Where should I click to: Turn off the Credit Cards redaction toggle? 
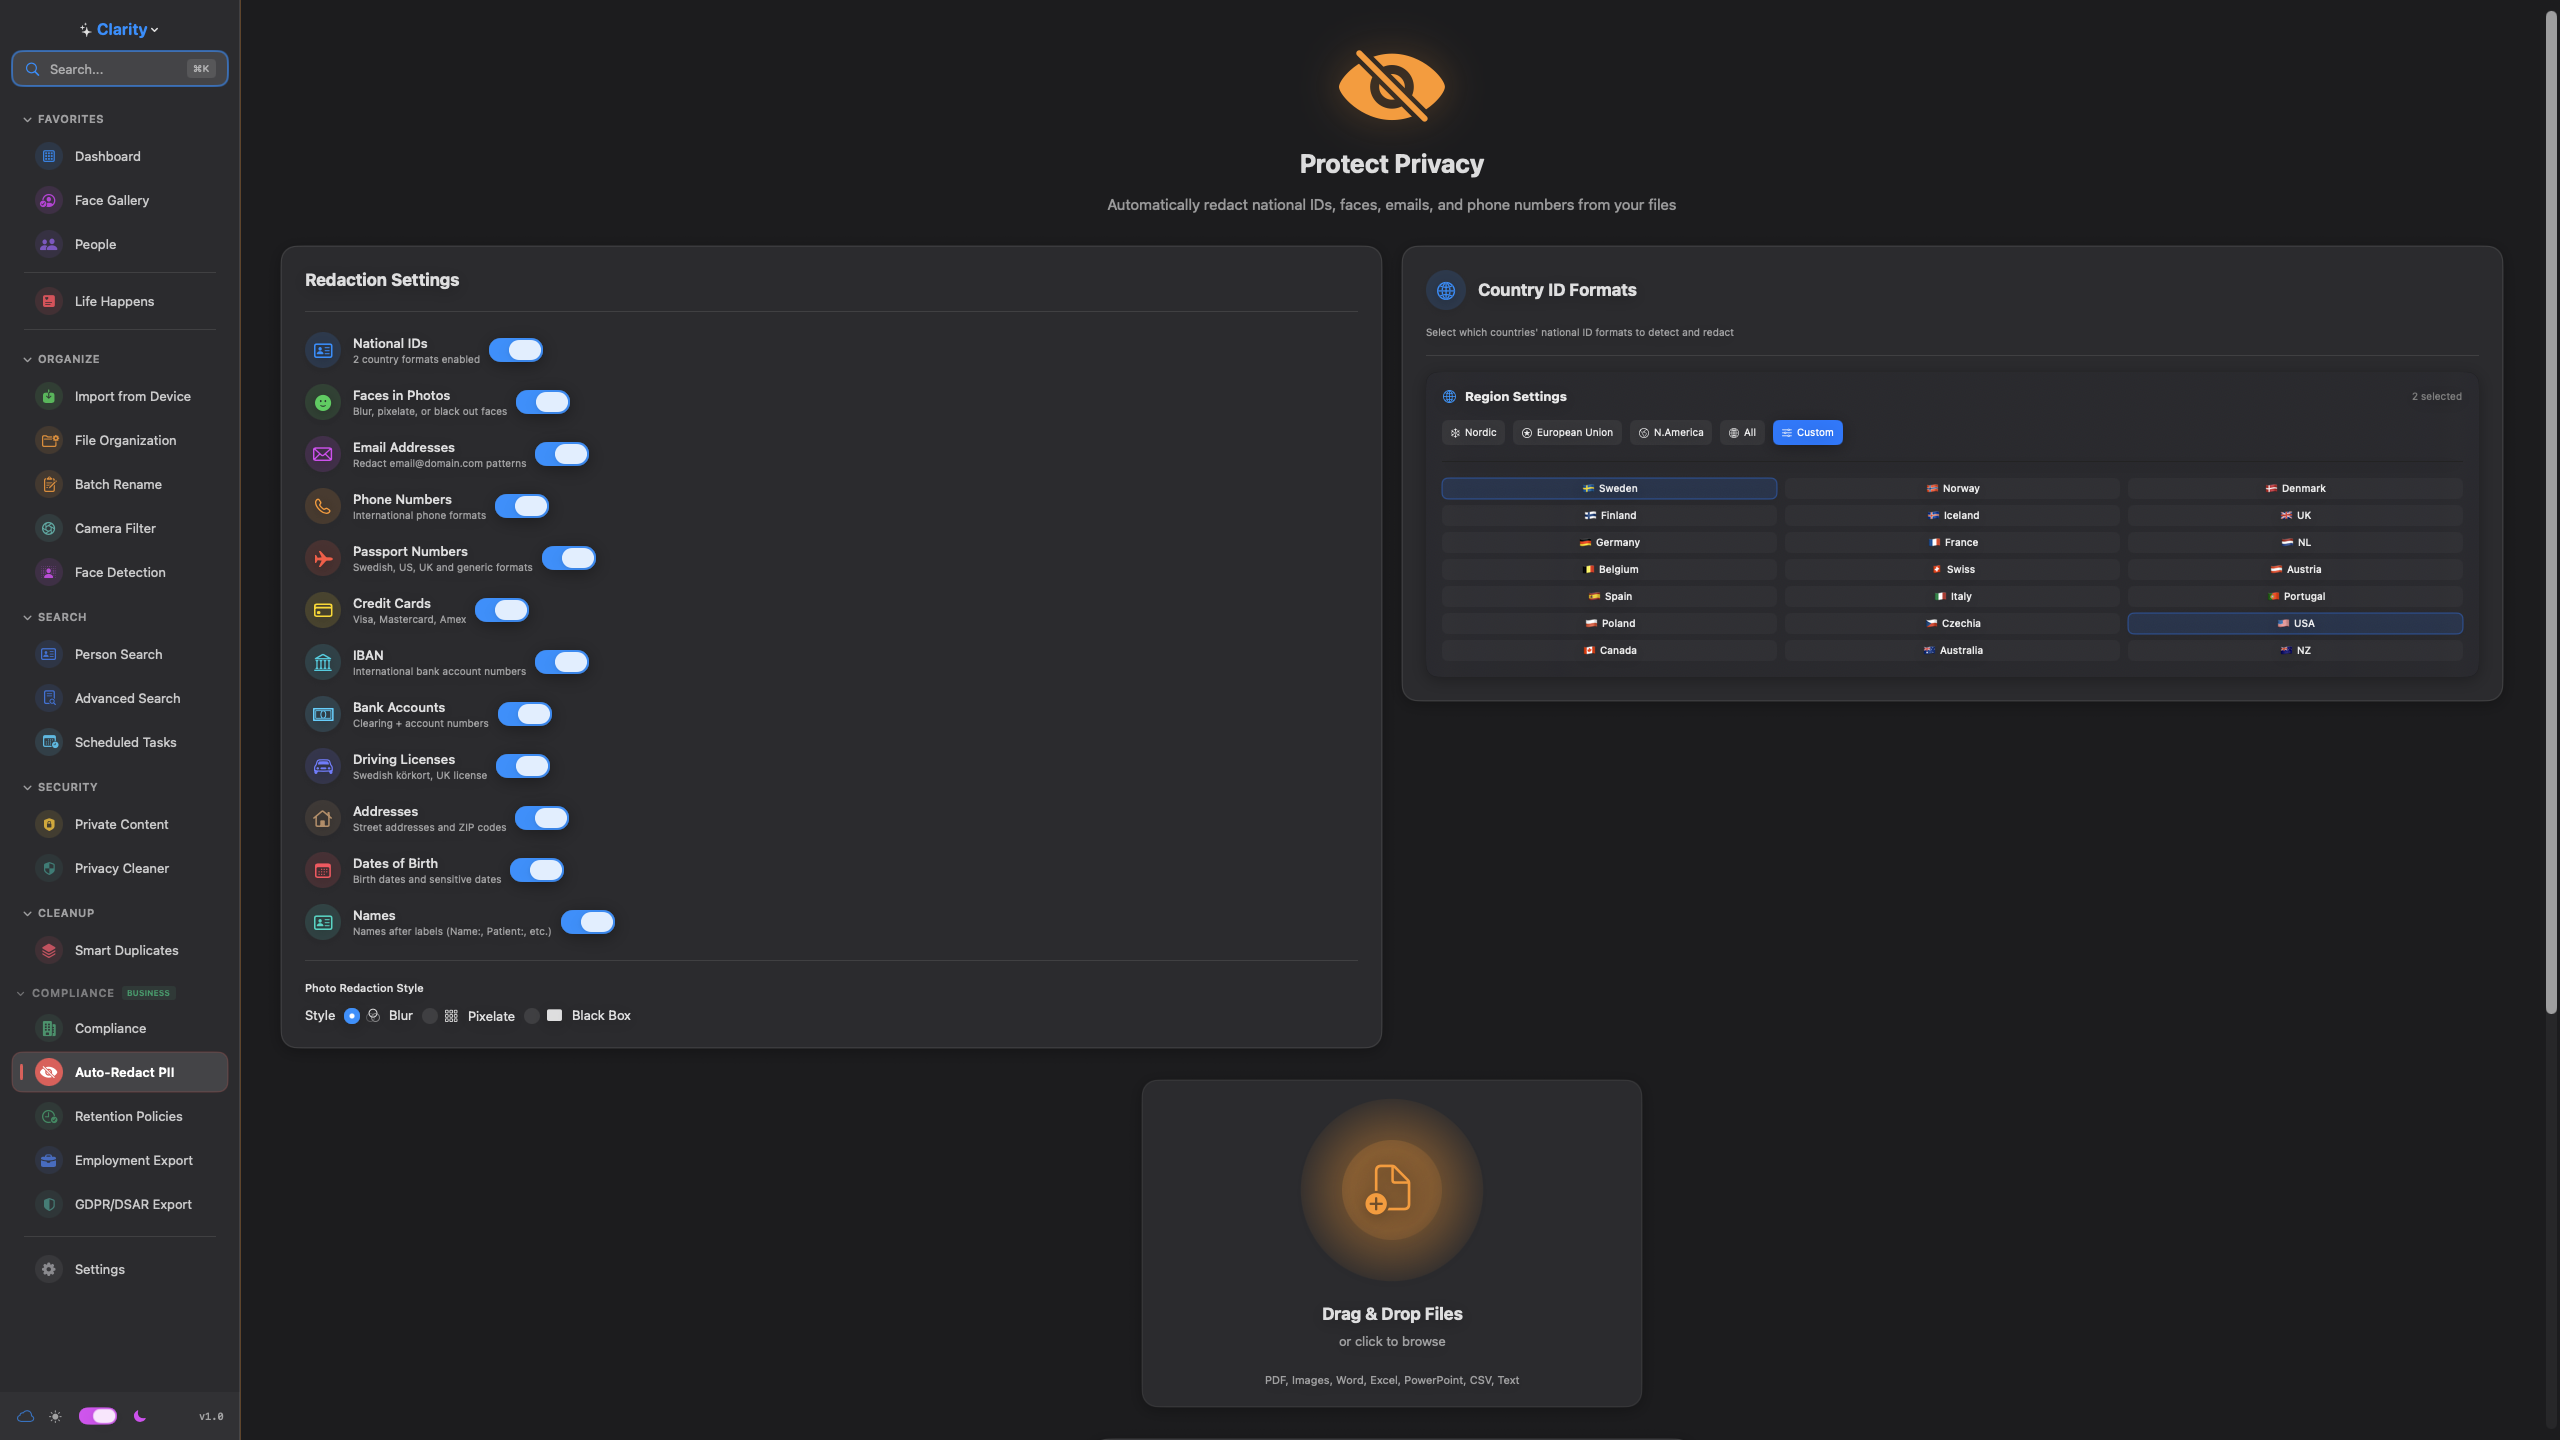pyautogui.click(x=502, y=610)
